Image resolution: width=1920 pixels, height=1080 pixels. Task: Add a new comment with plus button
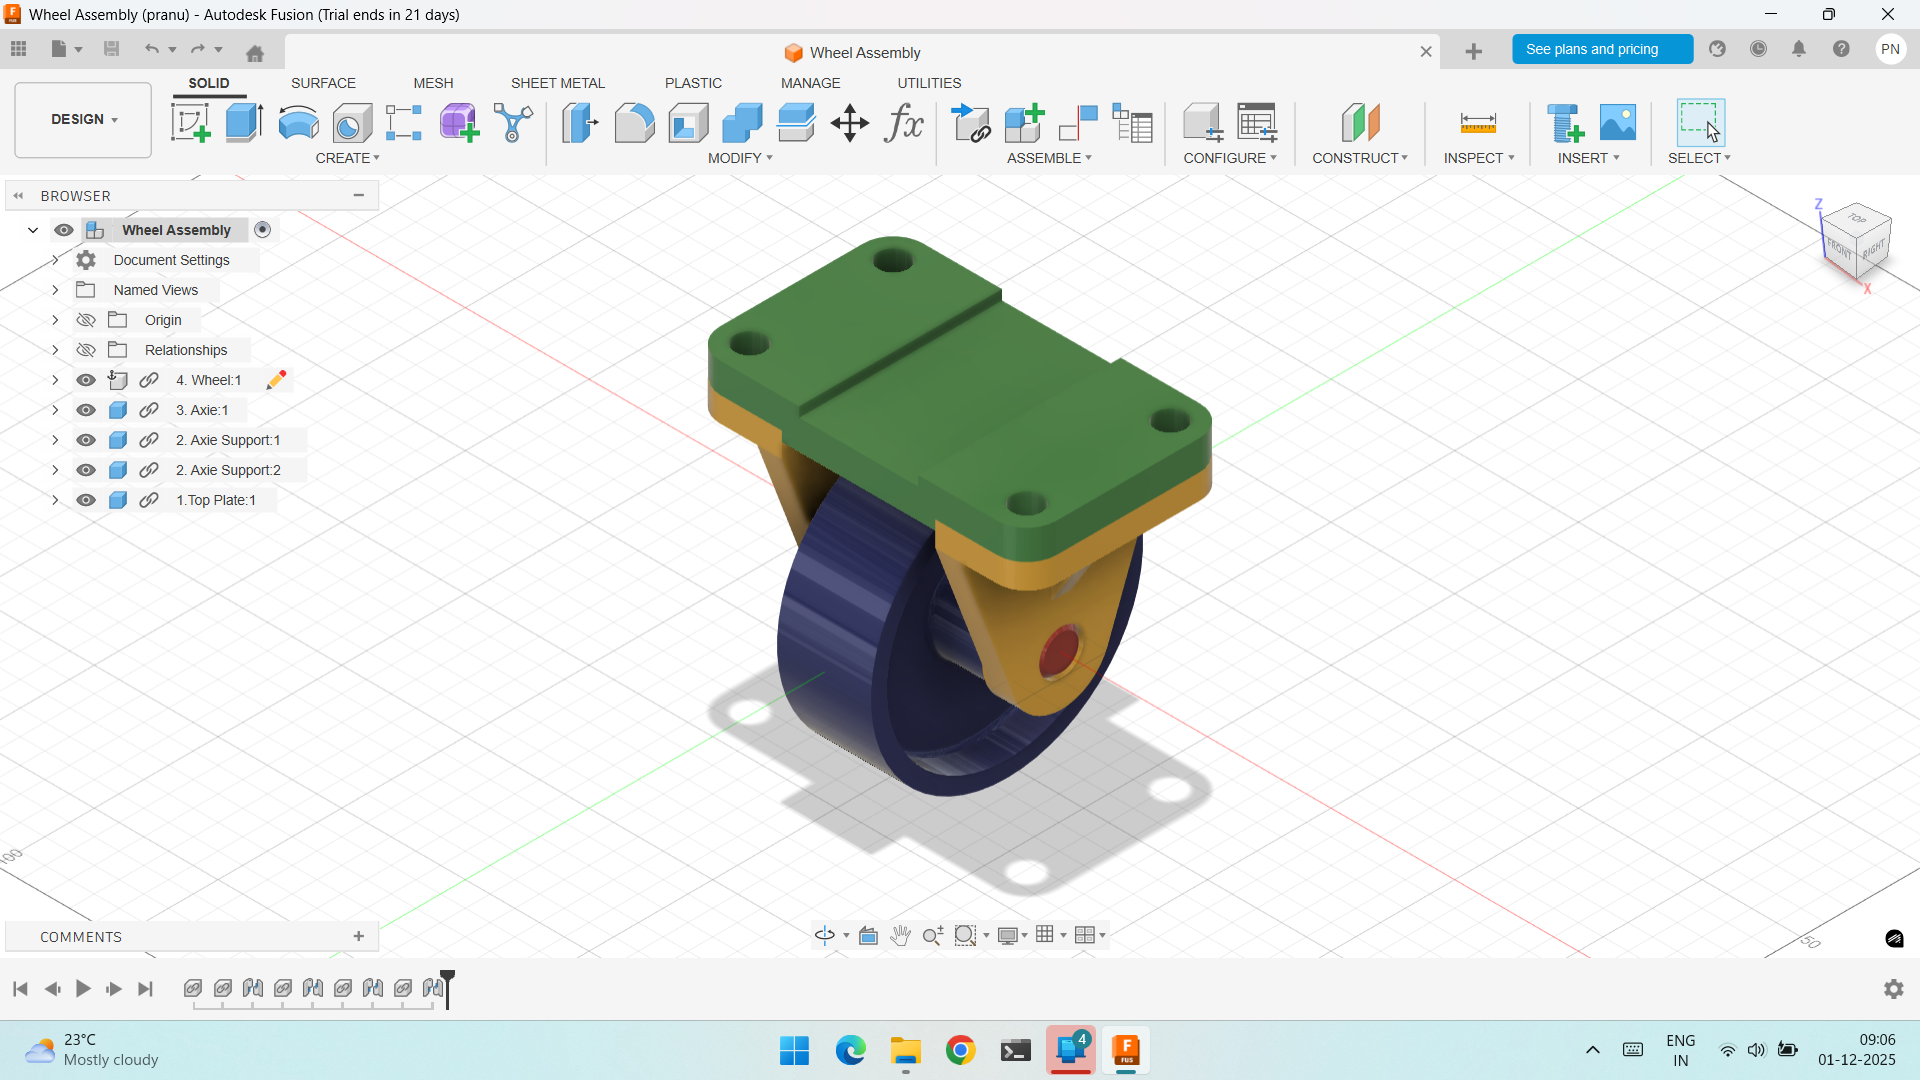click(358, 936)
